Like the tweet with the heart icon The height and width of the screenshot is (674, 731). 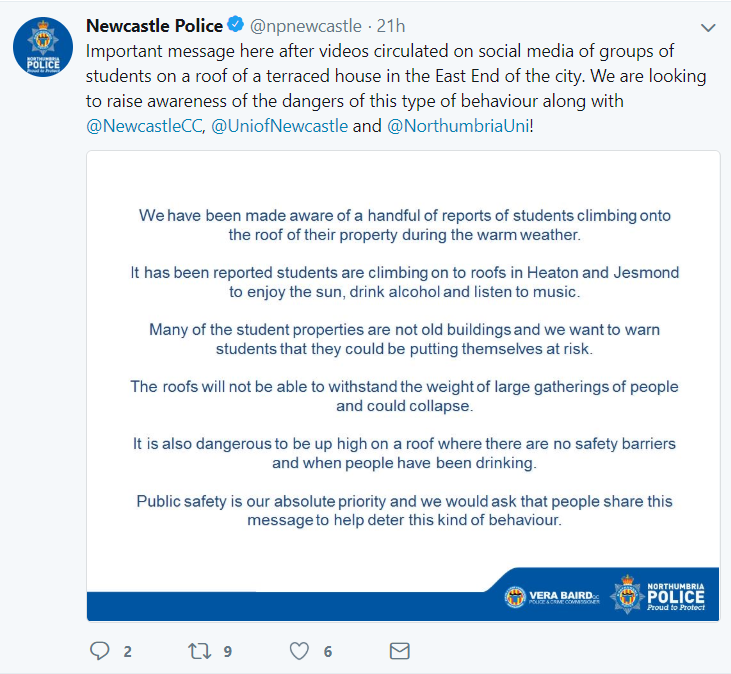(x=299, y=651)
